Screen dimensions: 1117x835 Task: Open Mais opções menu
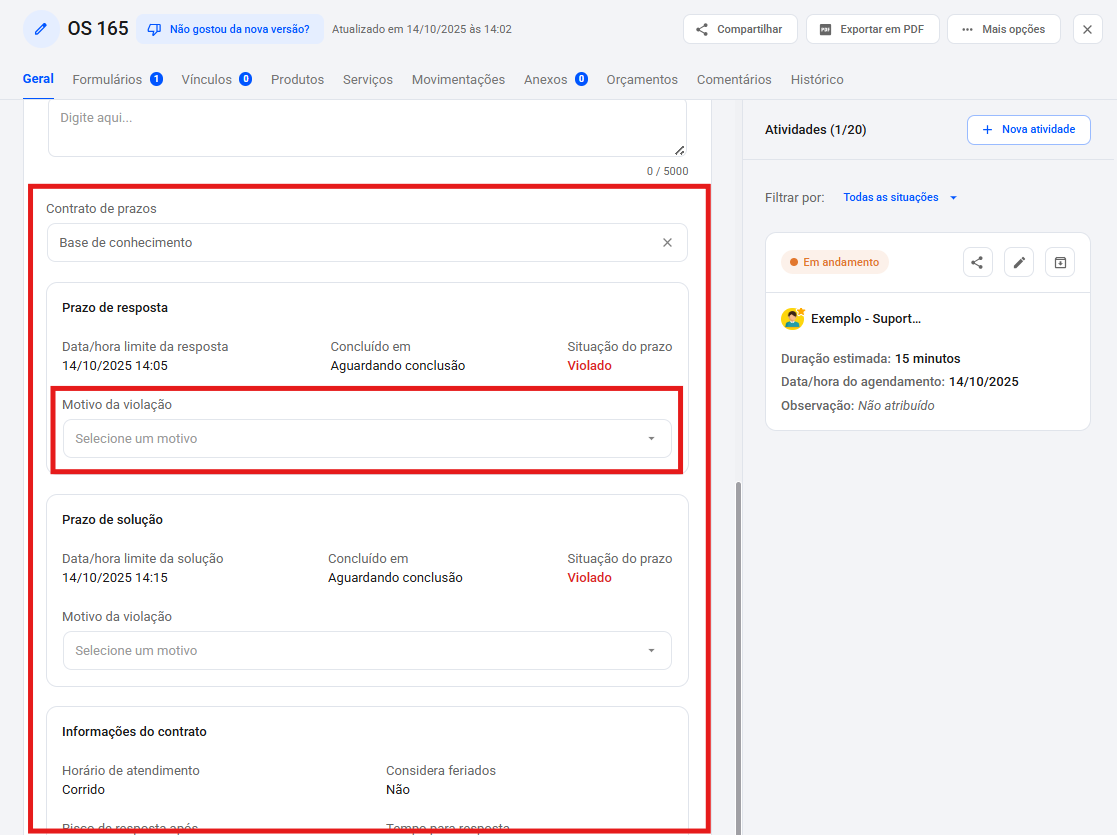click(1004, 29)
